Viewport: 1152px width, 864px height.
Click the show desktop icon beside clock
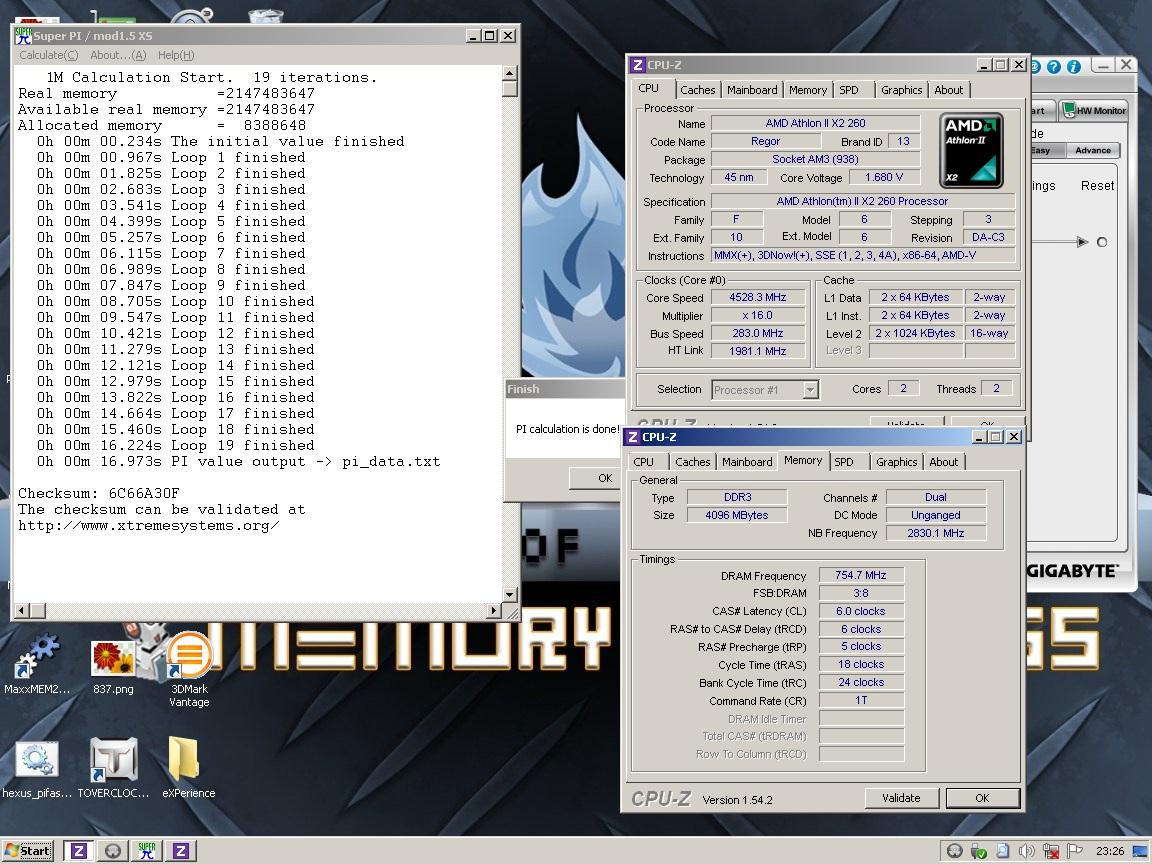click(1140, 851)
